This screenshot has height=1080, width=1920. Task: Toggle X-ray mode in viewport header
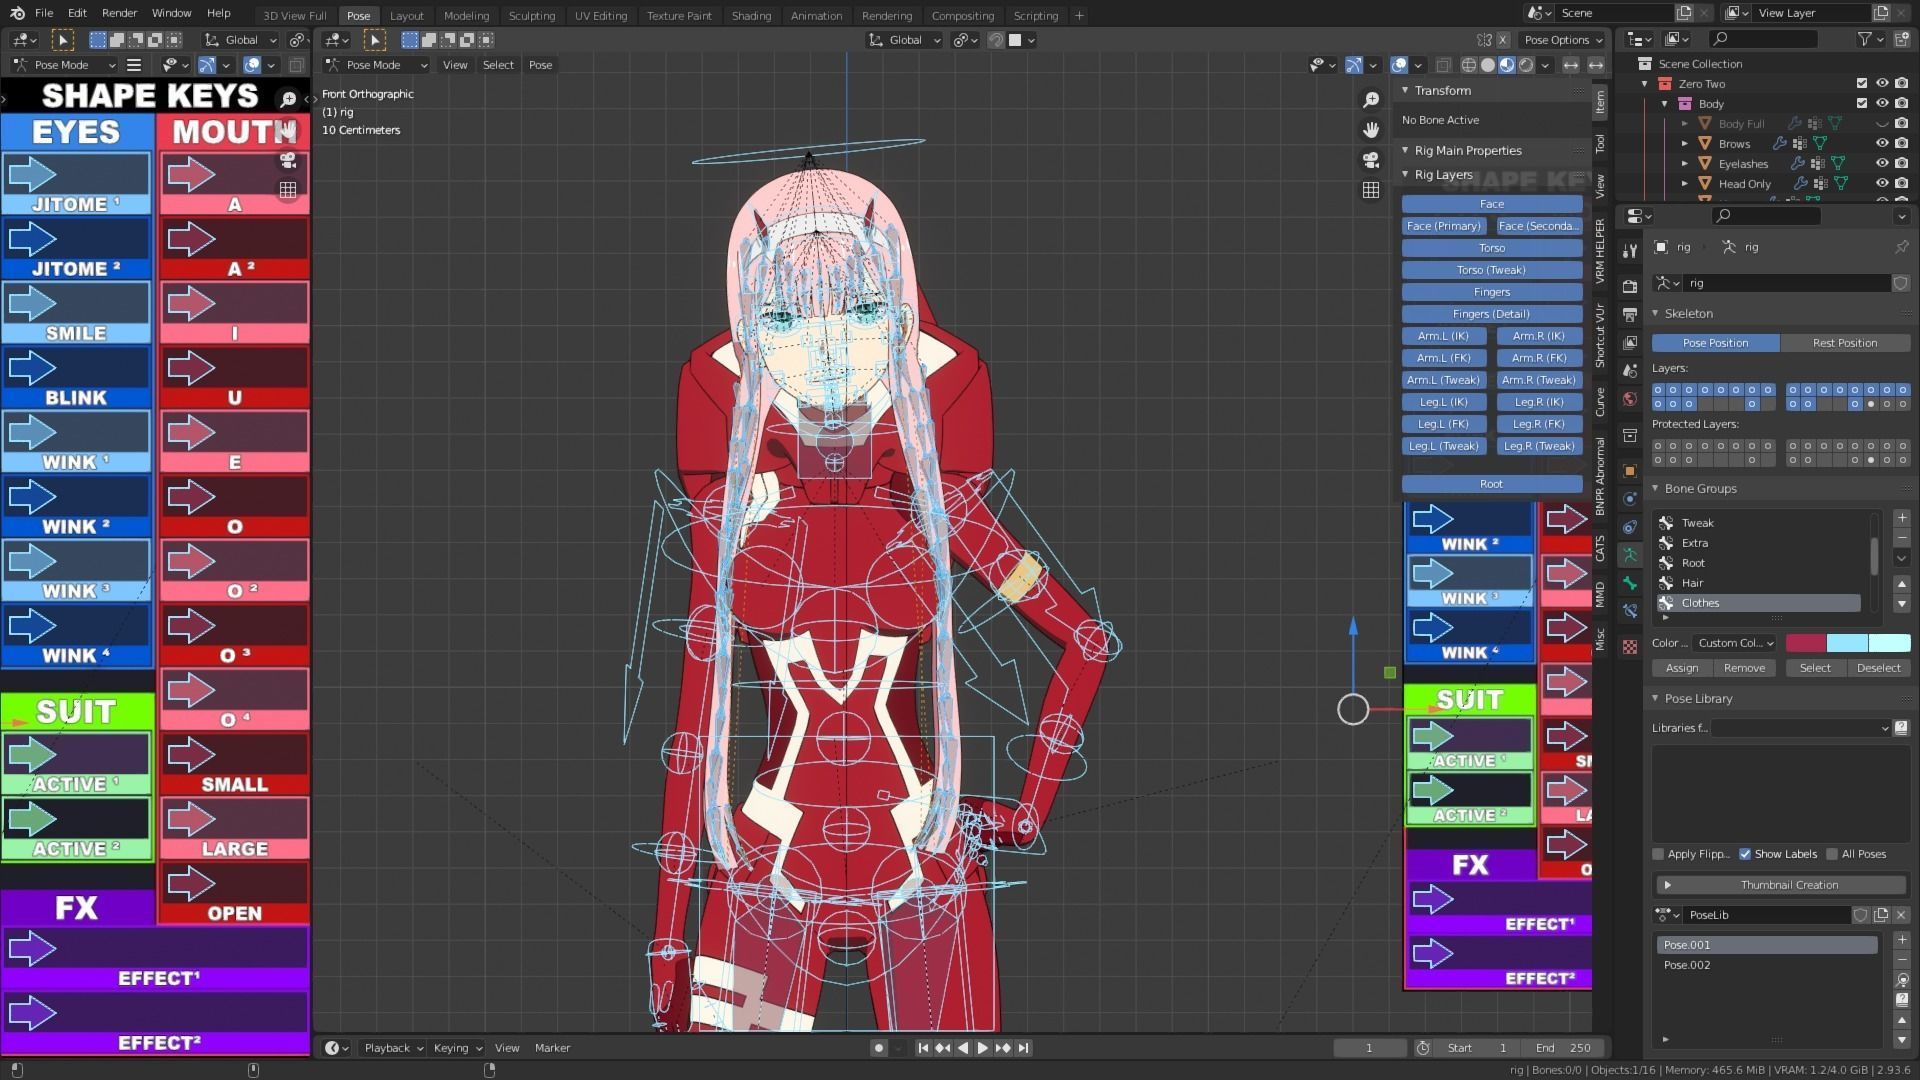point(1443,65)
